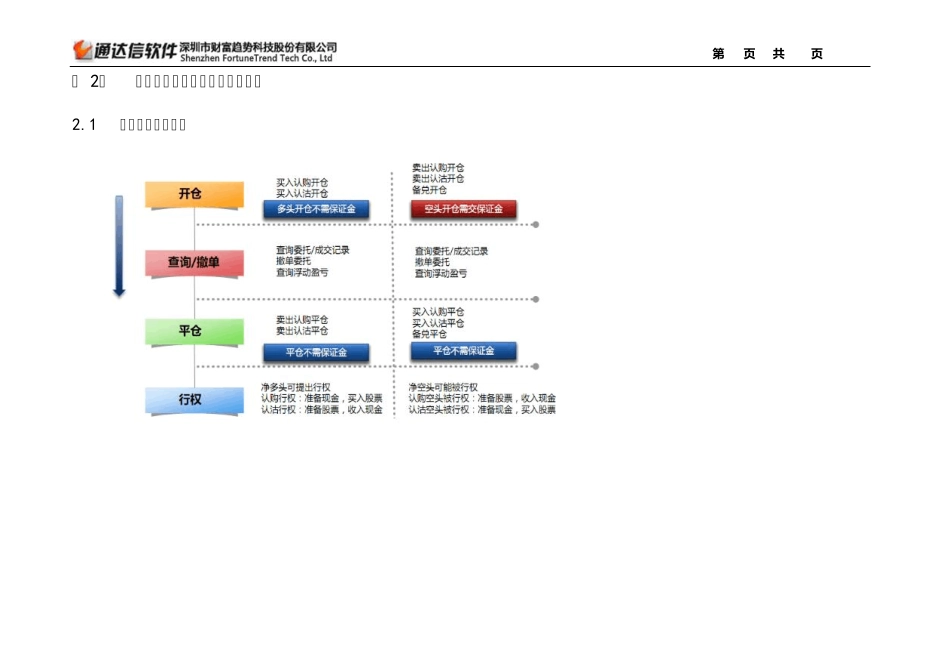The width and height of the screenshot is (950, 672).
Task: Click the 买入认购开仓 text
Action: pyautogui.click(x=302, y=182)
